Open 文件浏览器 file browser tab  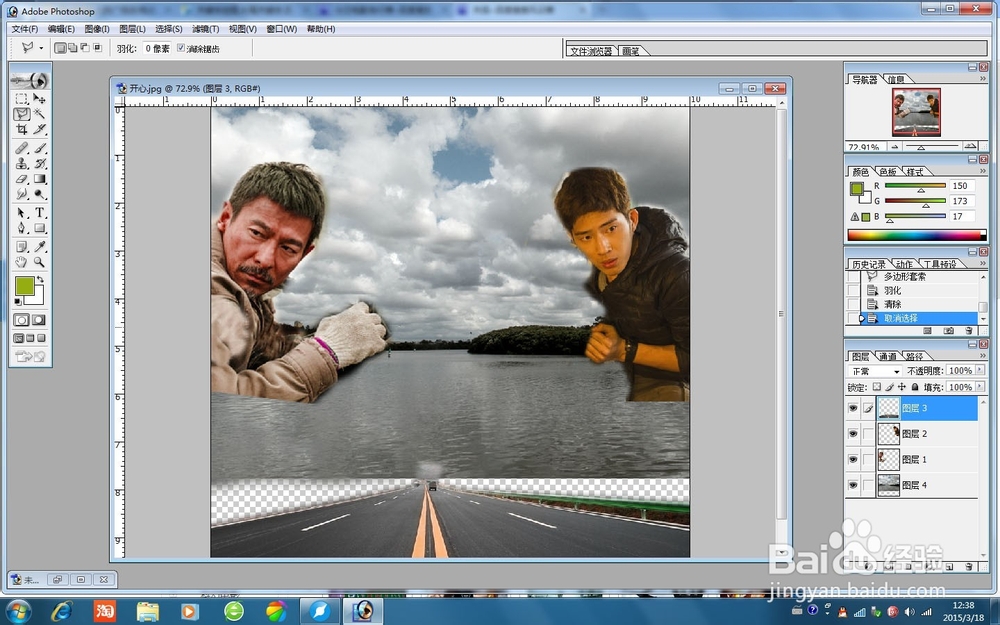tap(591, 51)
